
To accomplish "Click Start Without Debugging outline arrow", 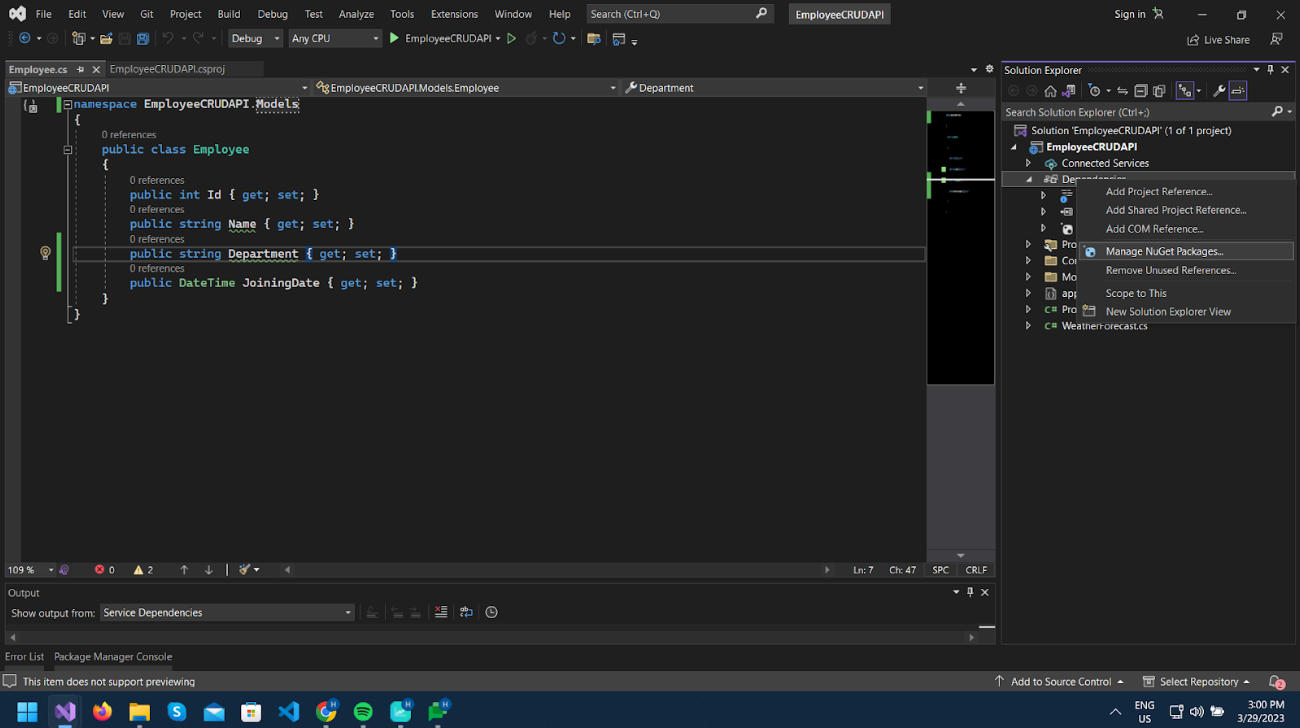I will point(511,38).
